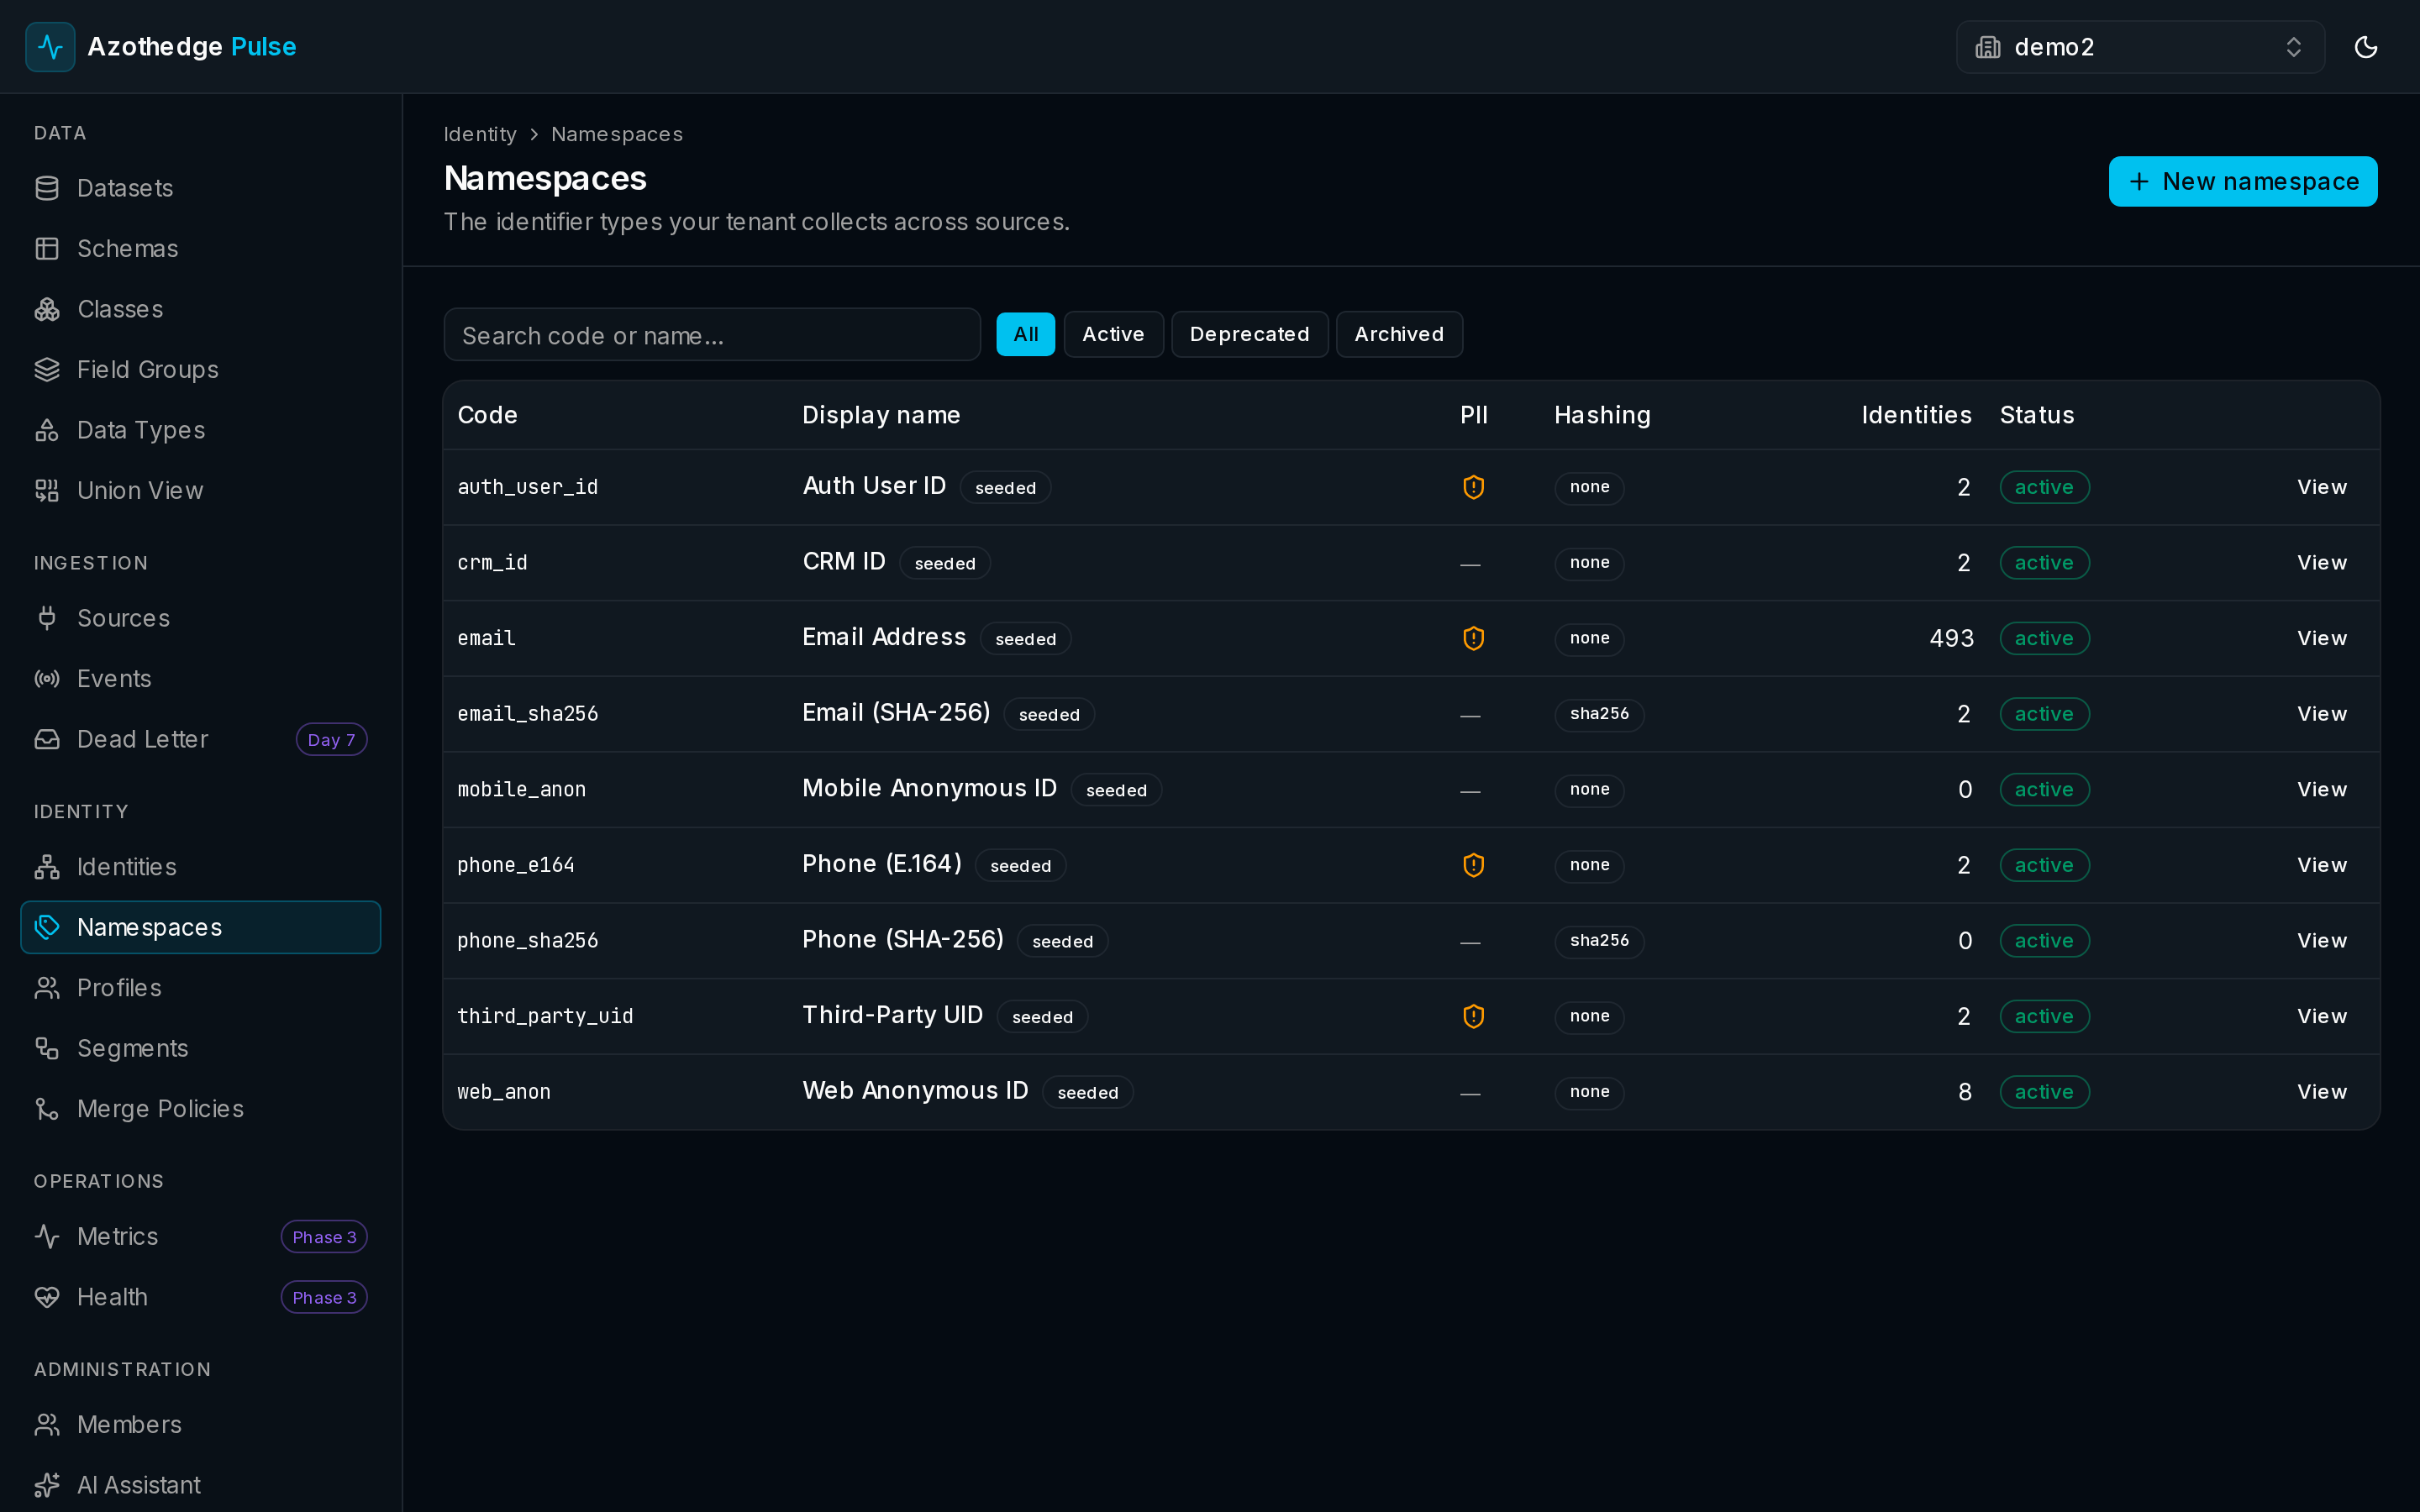Click the Namespaces breadcrumb text
This screenshot has height=1512, width=2420.
[617, 134]
